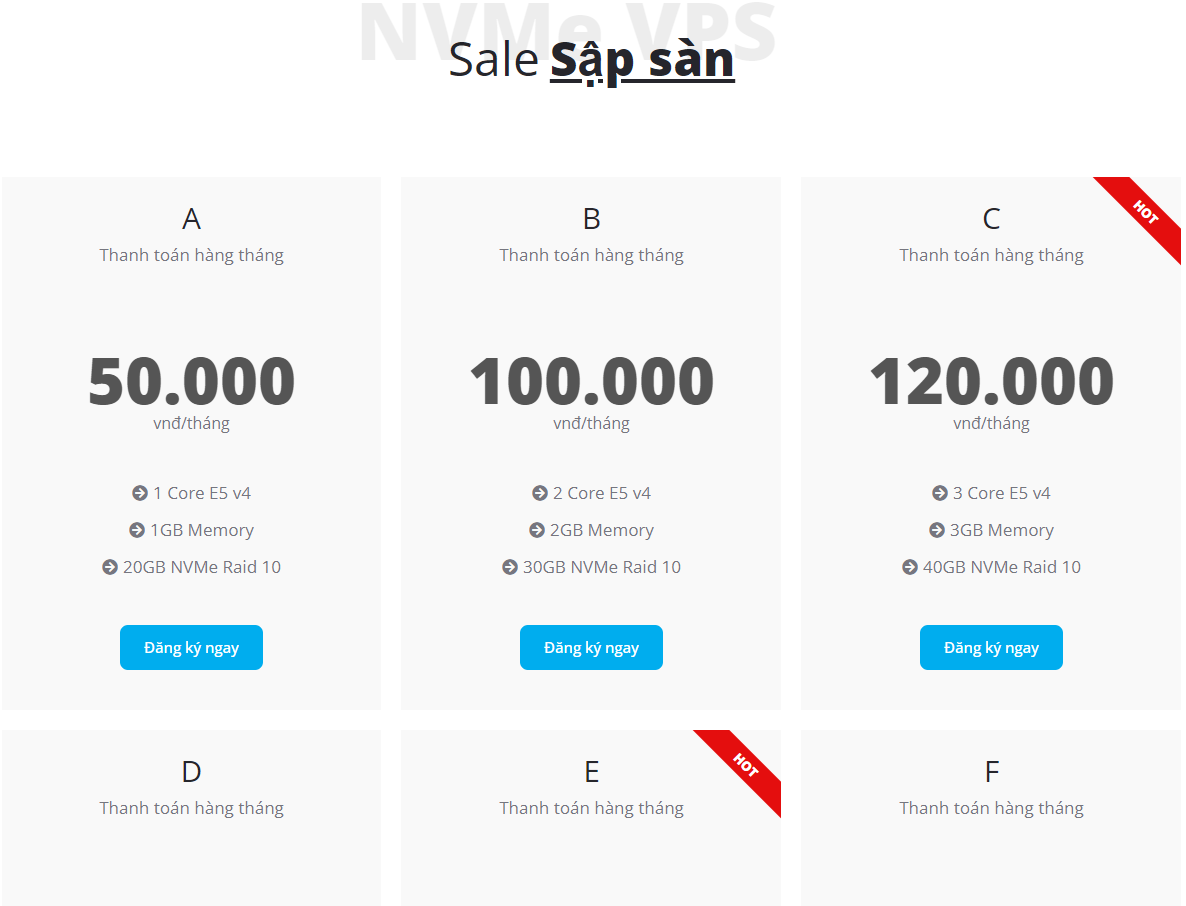The image size is (1186, 906).
Task: Click Thanh toán hàng tháng under plan D
Action: pyautogui.click(x=191, y=807)
